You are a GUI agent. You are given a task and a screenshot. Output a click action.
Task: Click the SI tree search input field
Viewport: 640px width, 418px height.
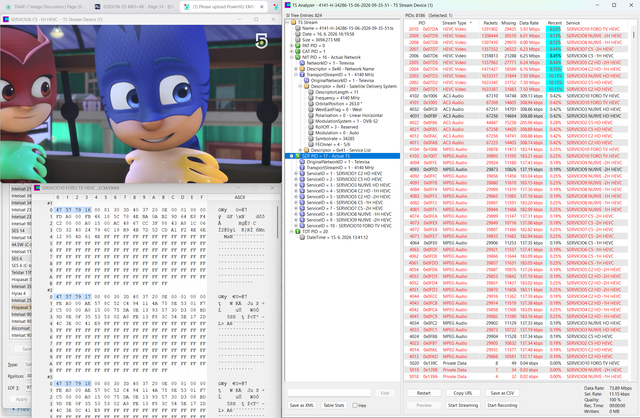[x=329, y=393]
